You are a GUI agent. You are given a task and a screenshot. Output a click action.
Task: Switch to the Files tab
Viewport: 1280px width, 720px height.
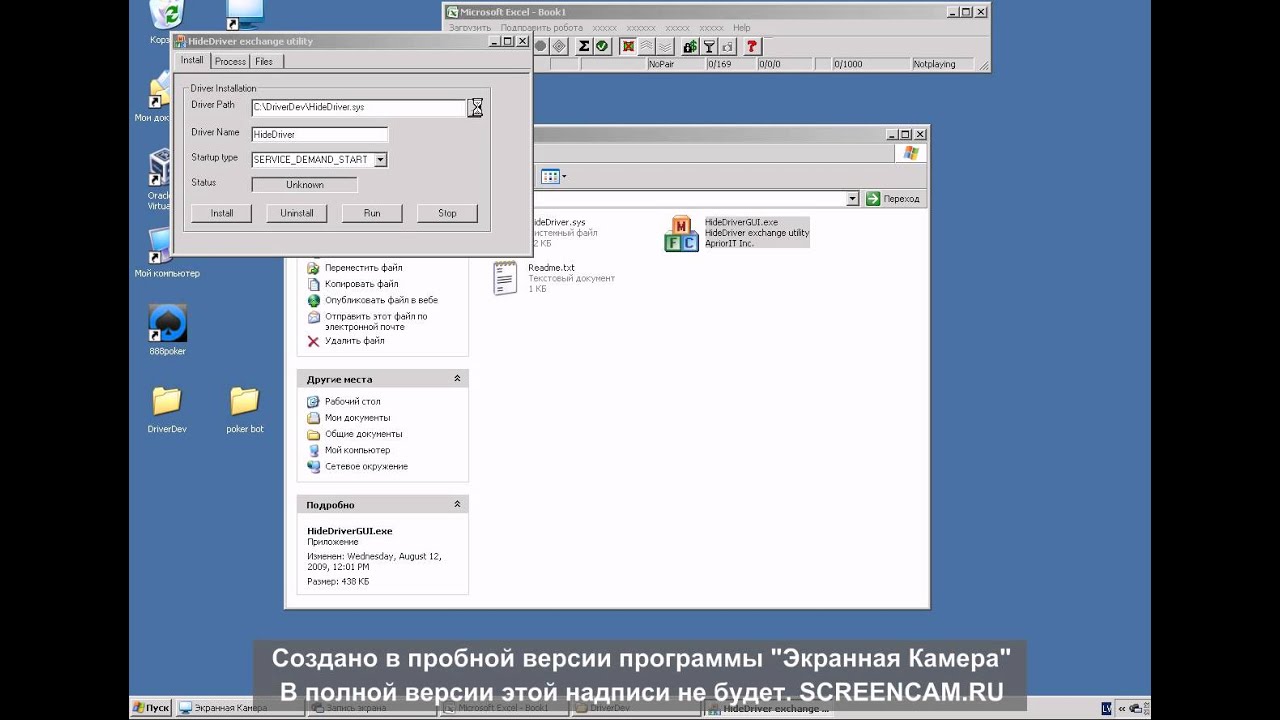[264, 62]
